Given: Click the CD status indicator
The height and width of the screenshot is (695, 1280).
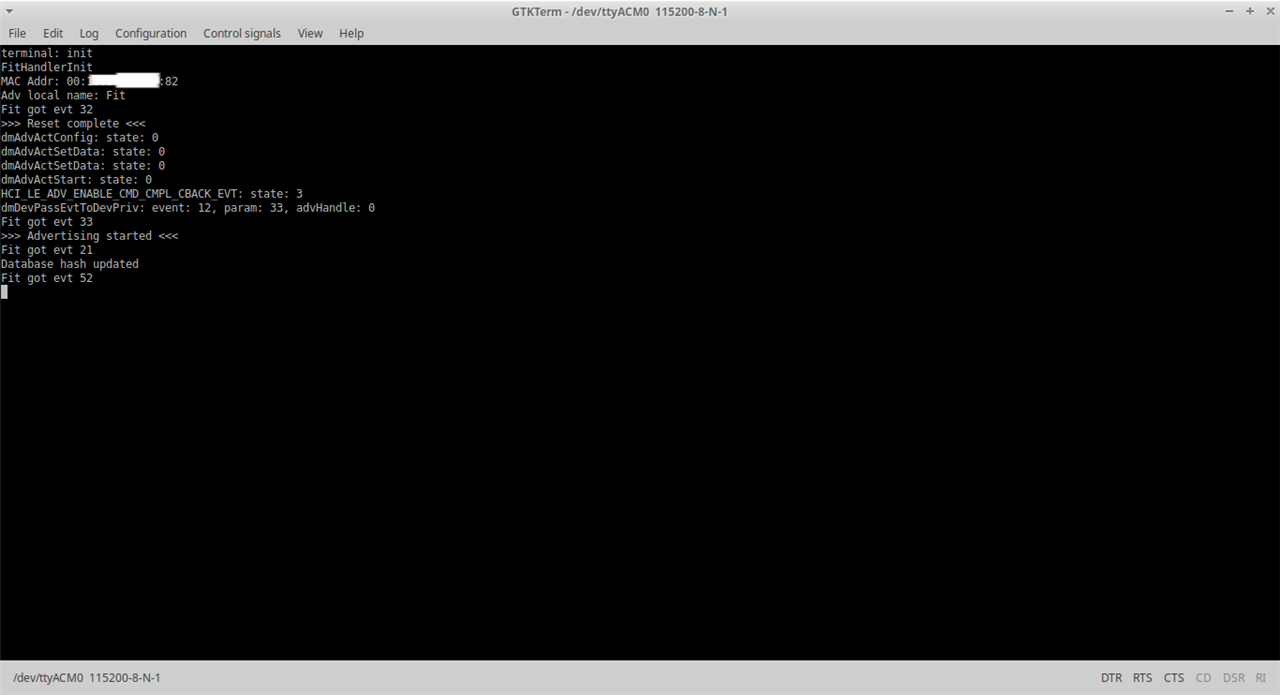Looking at the screenshot, I should pos(1203,678).
